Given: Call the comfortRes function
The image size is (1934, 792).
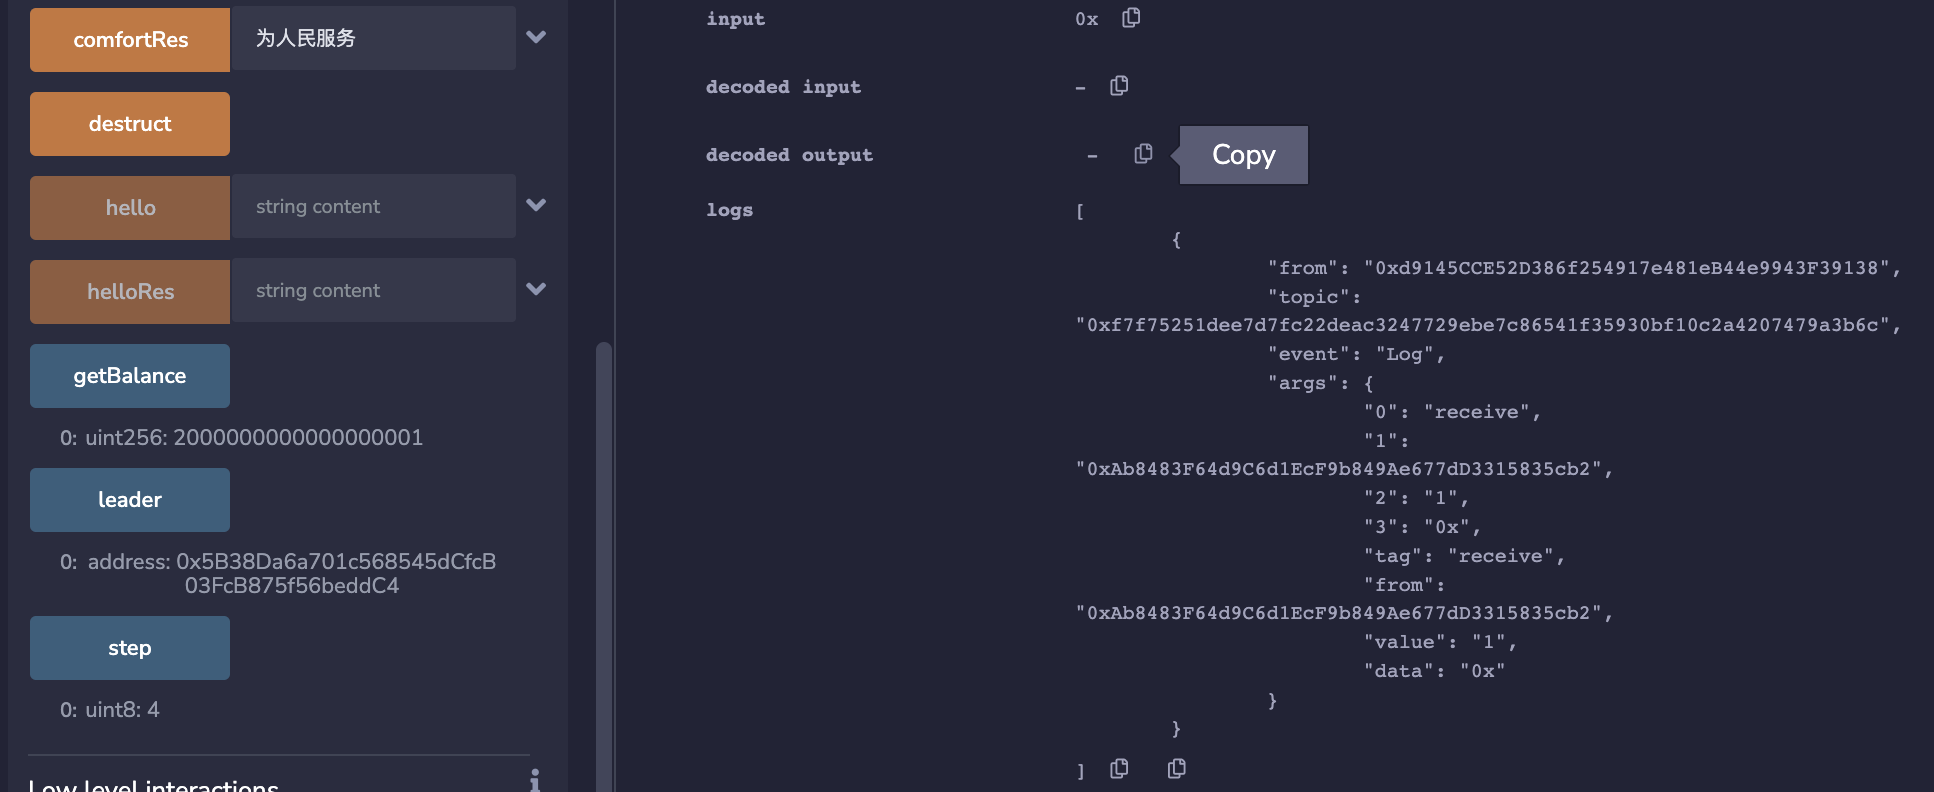Looking at the screenshot, I should click(130, 40).
